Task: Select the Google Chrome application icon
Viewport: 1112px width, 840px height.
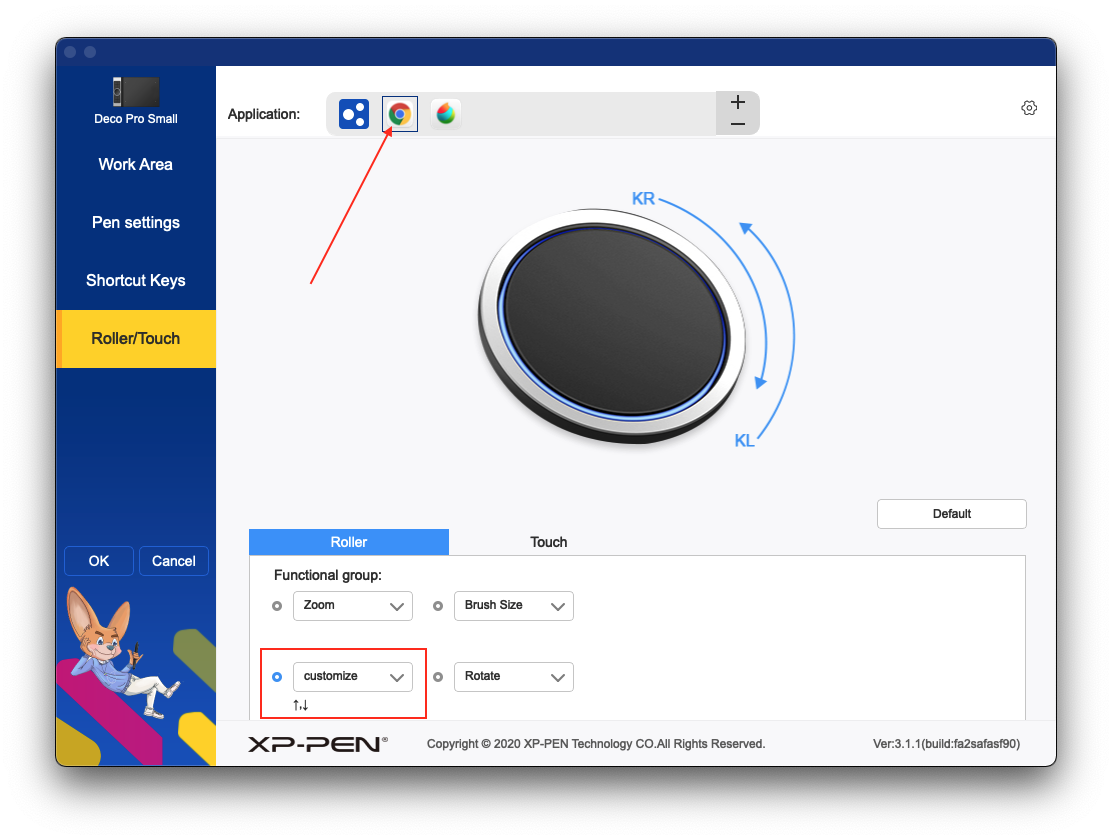Action: (400, 114)
